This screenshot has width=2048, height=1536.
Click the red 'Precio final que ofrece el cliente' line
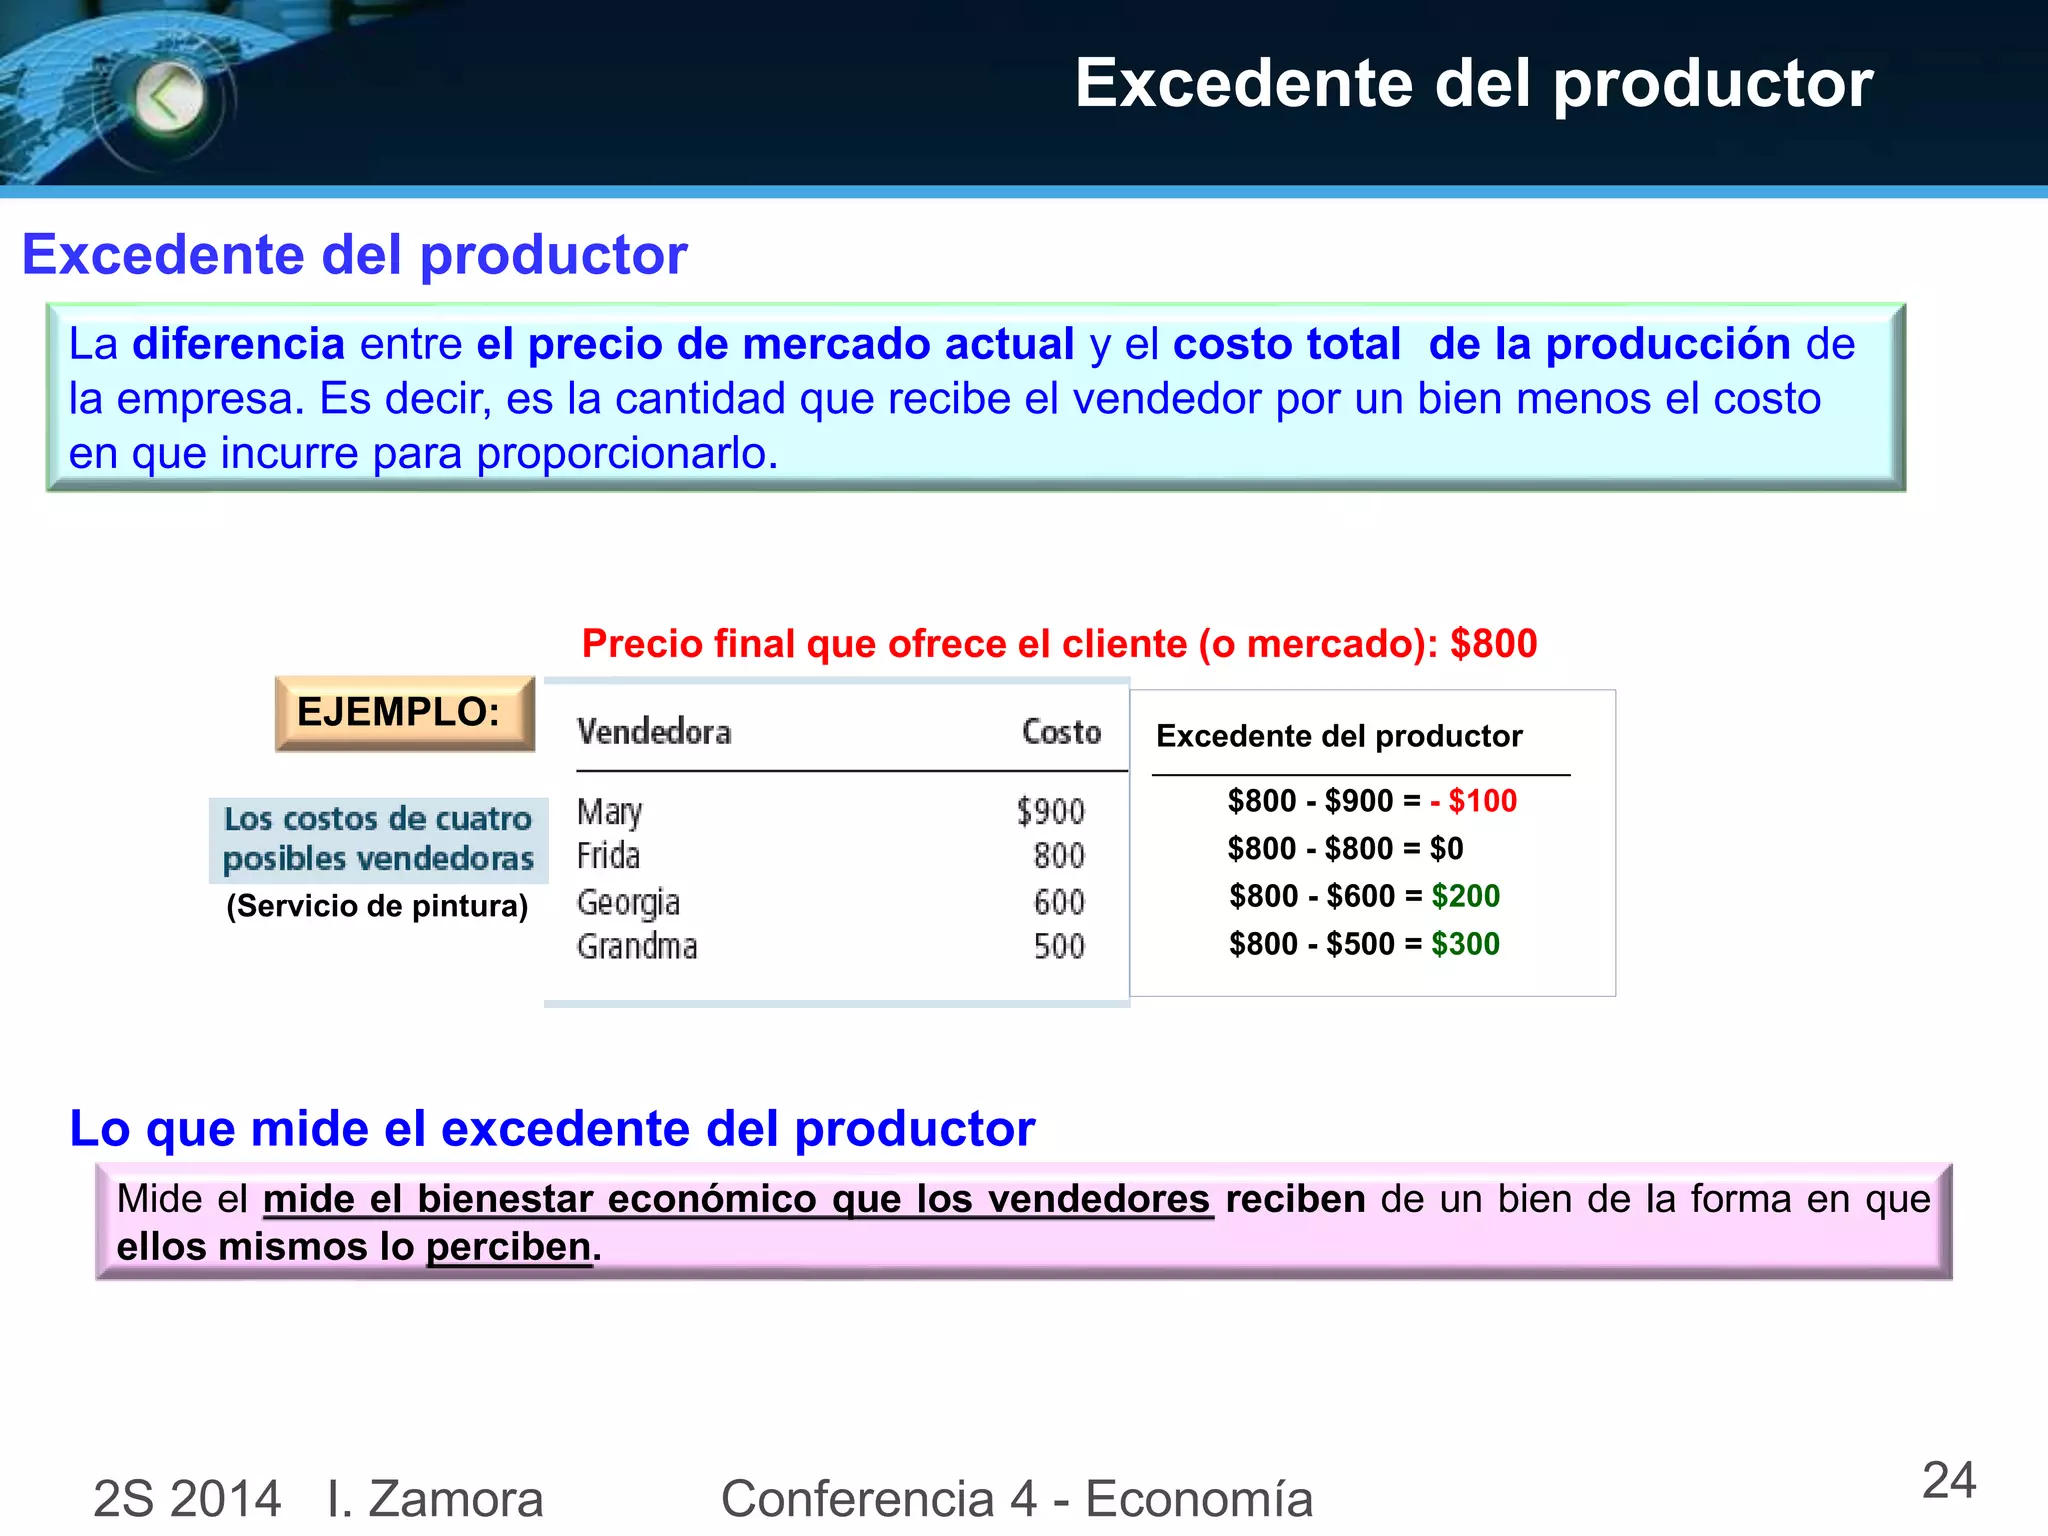pyautogui.click(x=1059, y=643)
